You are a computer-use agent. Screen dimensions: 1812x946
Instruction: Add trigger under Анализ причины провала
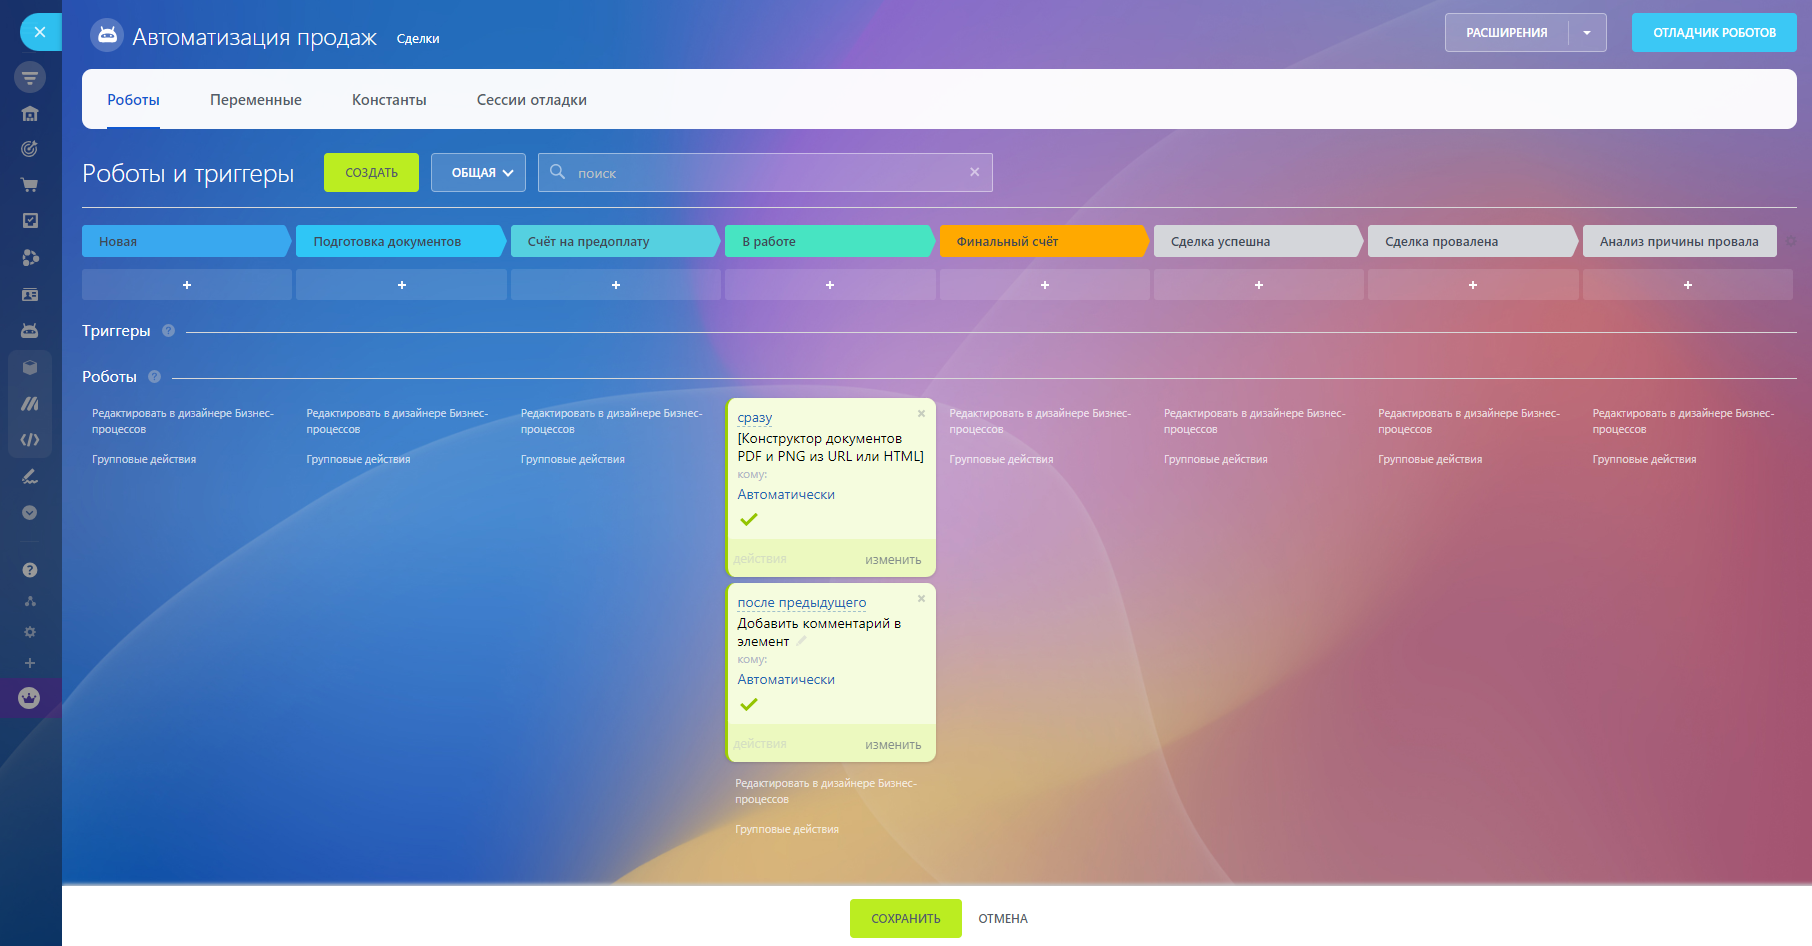click(x=1688, y=285)
